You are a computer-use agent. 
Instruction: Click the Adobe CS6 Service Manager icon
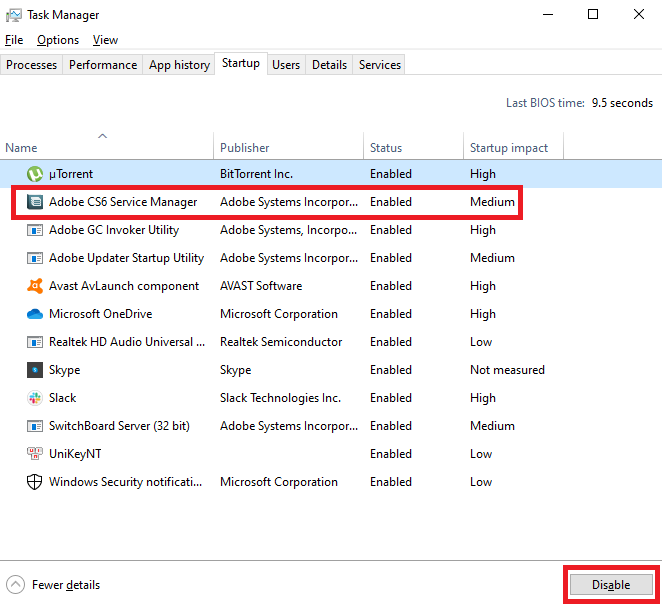pos(35,202)
